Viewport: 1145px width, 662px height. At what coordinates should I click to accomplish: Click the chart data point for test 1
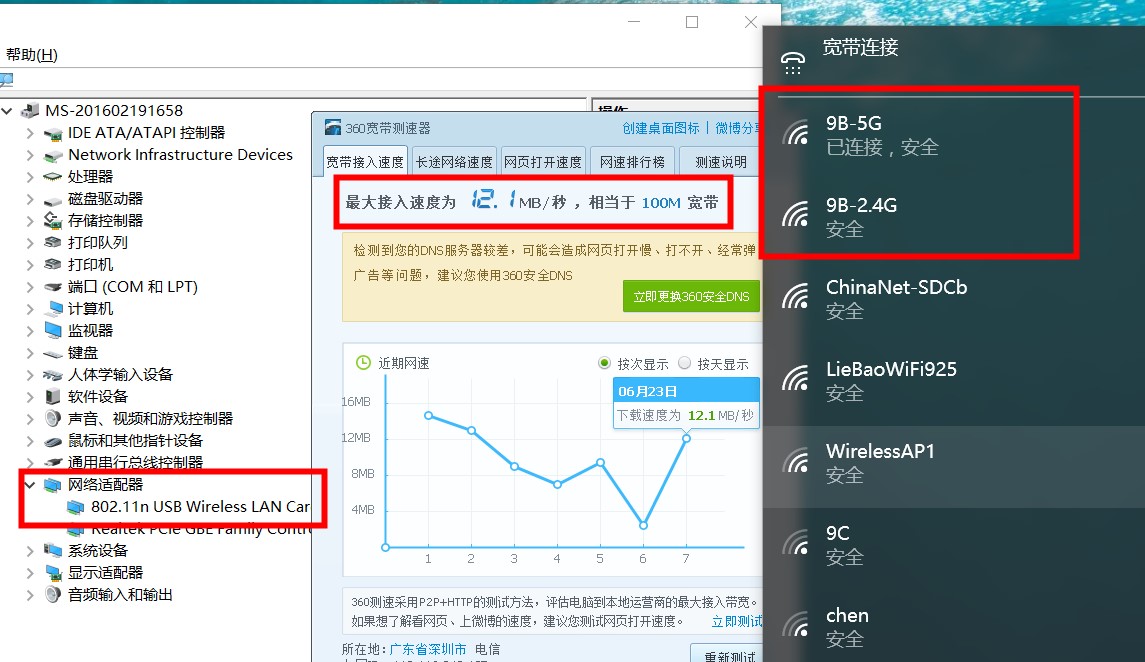pyautogui.click(x=429, y=415)
